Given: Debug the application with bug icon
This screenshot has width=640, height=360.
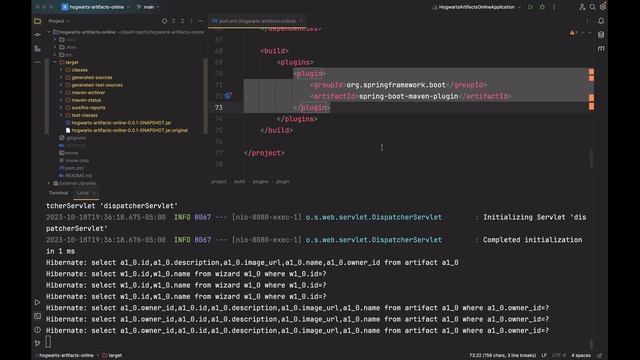Looking at the screenshot, I should coord(542,7).
